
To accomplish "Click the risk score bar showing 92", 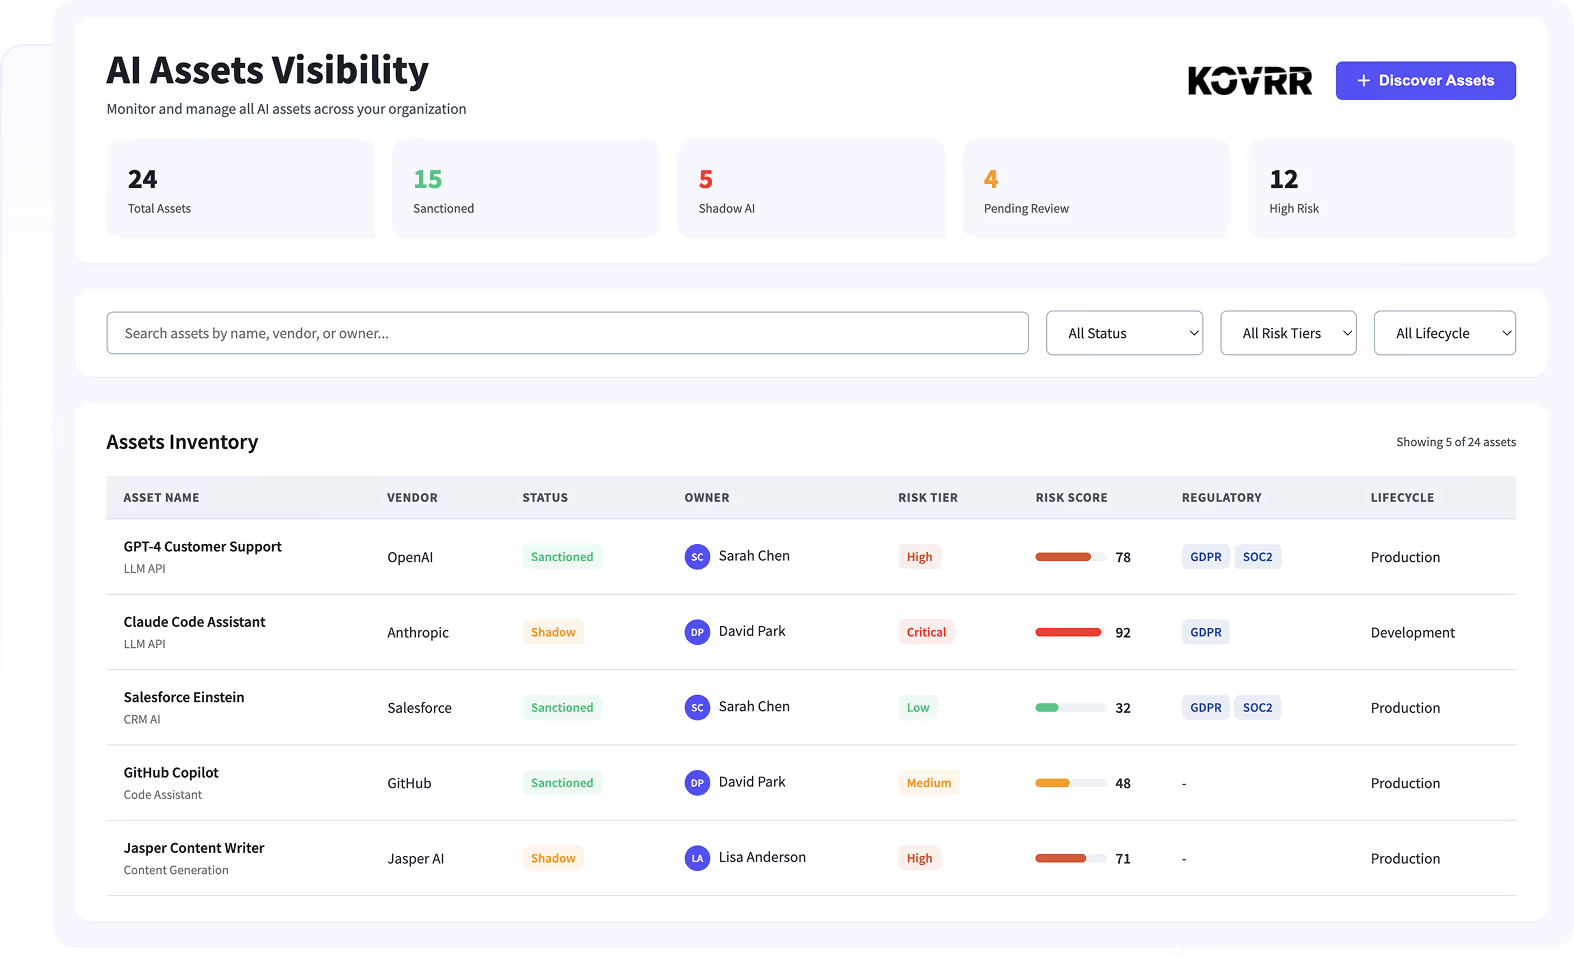I will 1068,632.
